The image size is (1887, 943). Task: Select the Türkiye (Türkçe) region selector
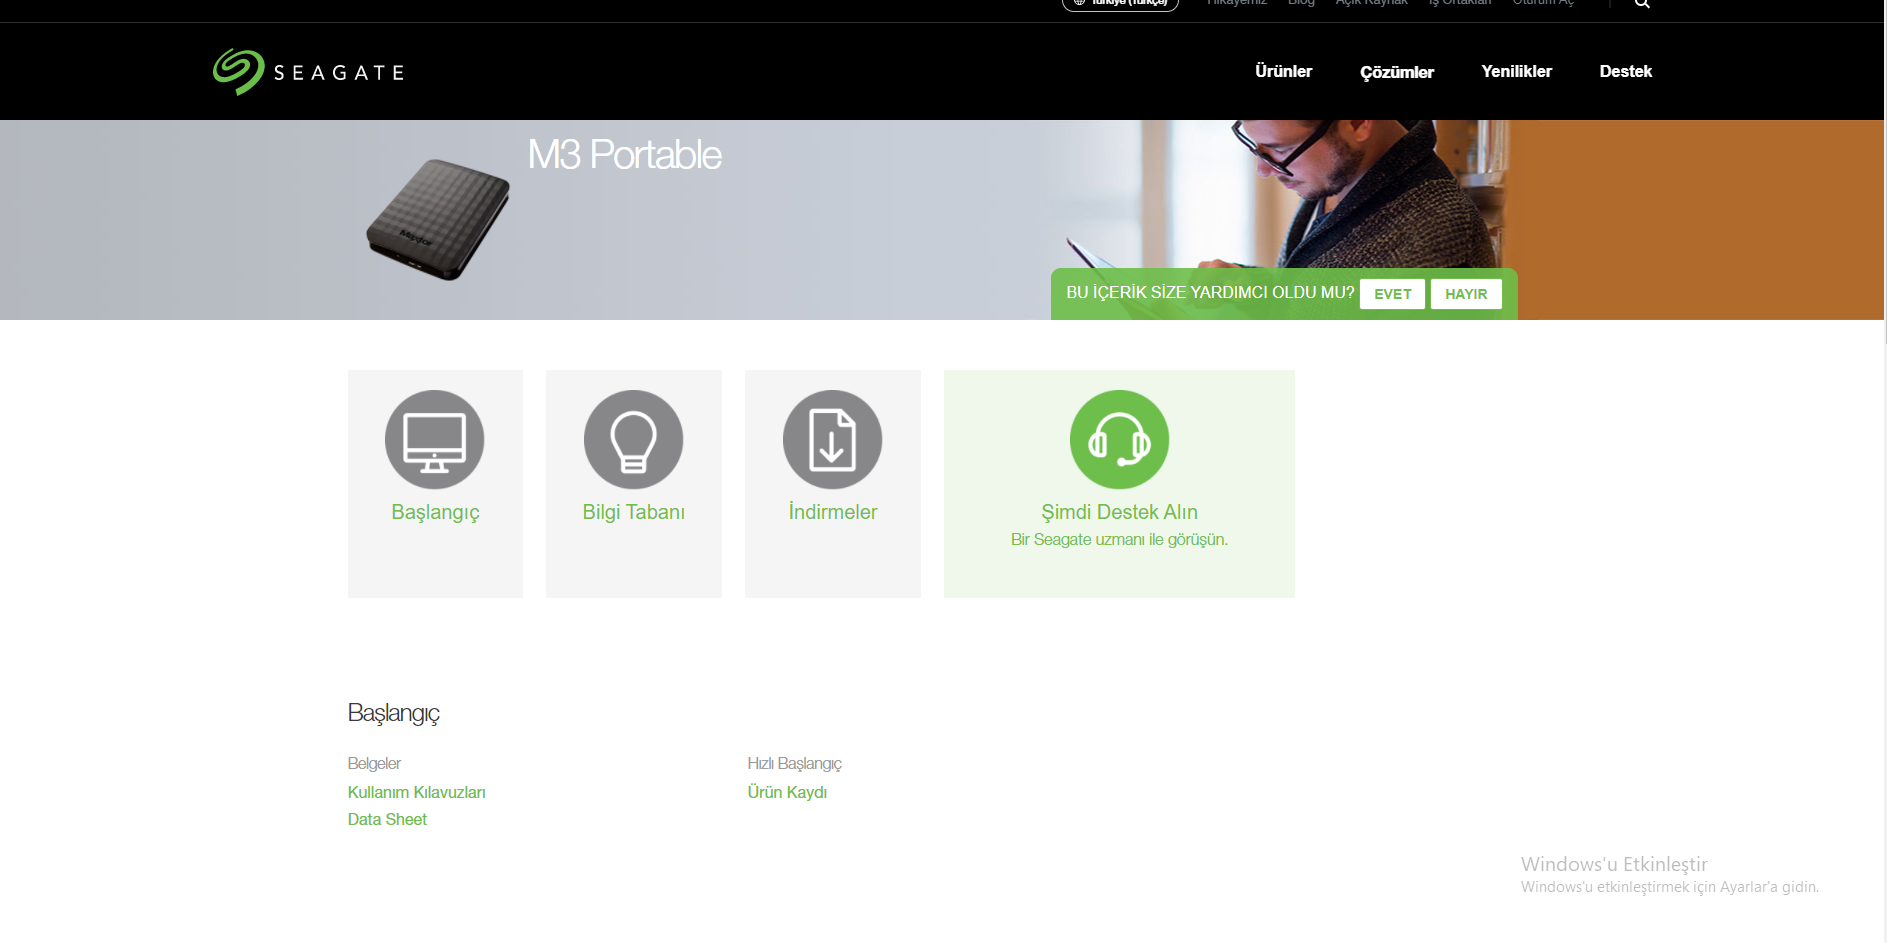[x=1120, y=4]
